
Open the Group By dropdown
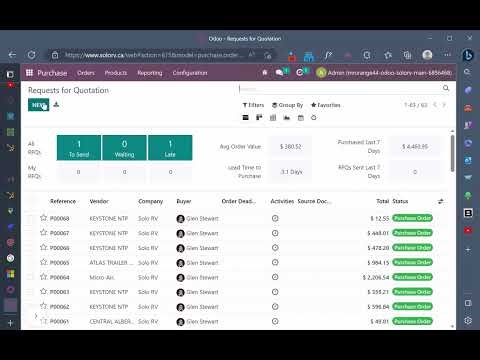pyautogui.click(x=287, y=105)
